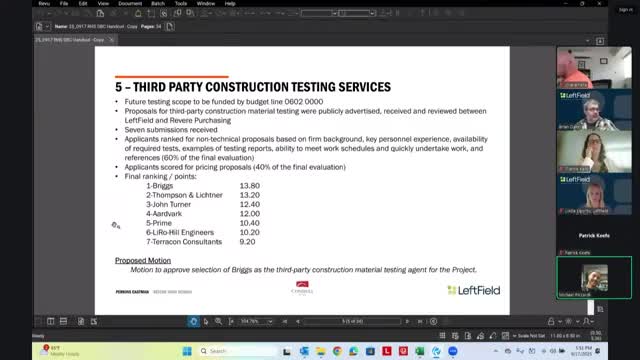Launch Chrome from the taskbar
The image size is (640, 360).
(x=337, y=351)
